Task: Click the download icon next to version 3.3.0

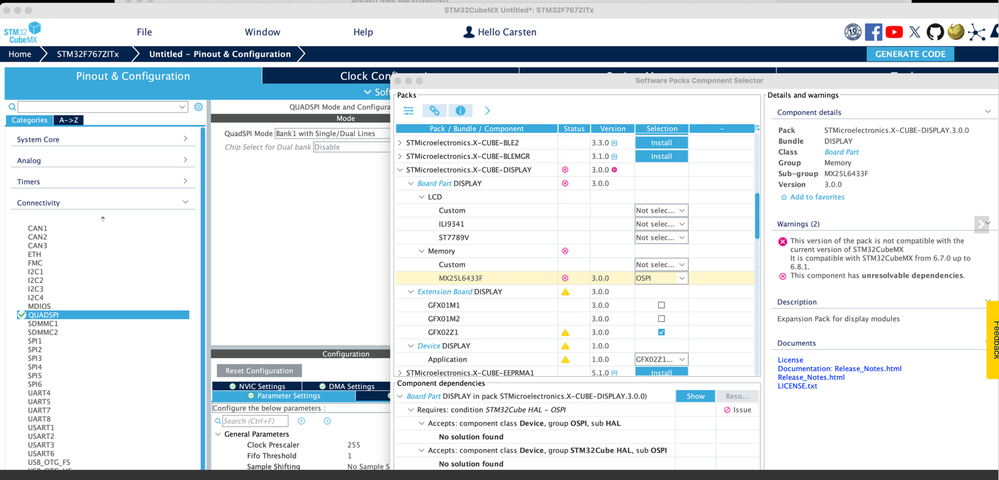Action: [x=615, y=143]
